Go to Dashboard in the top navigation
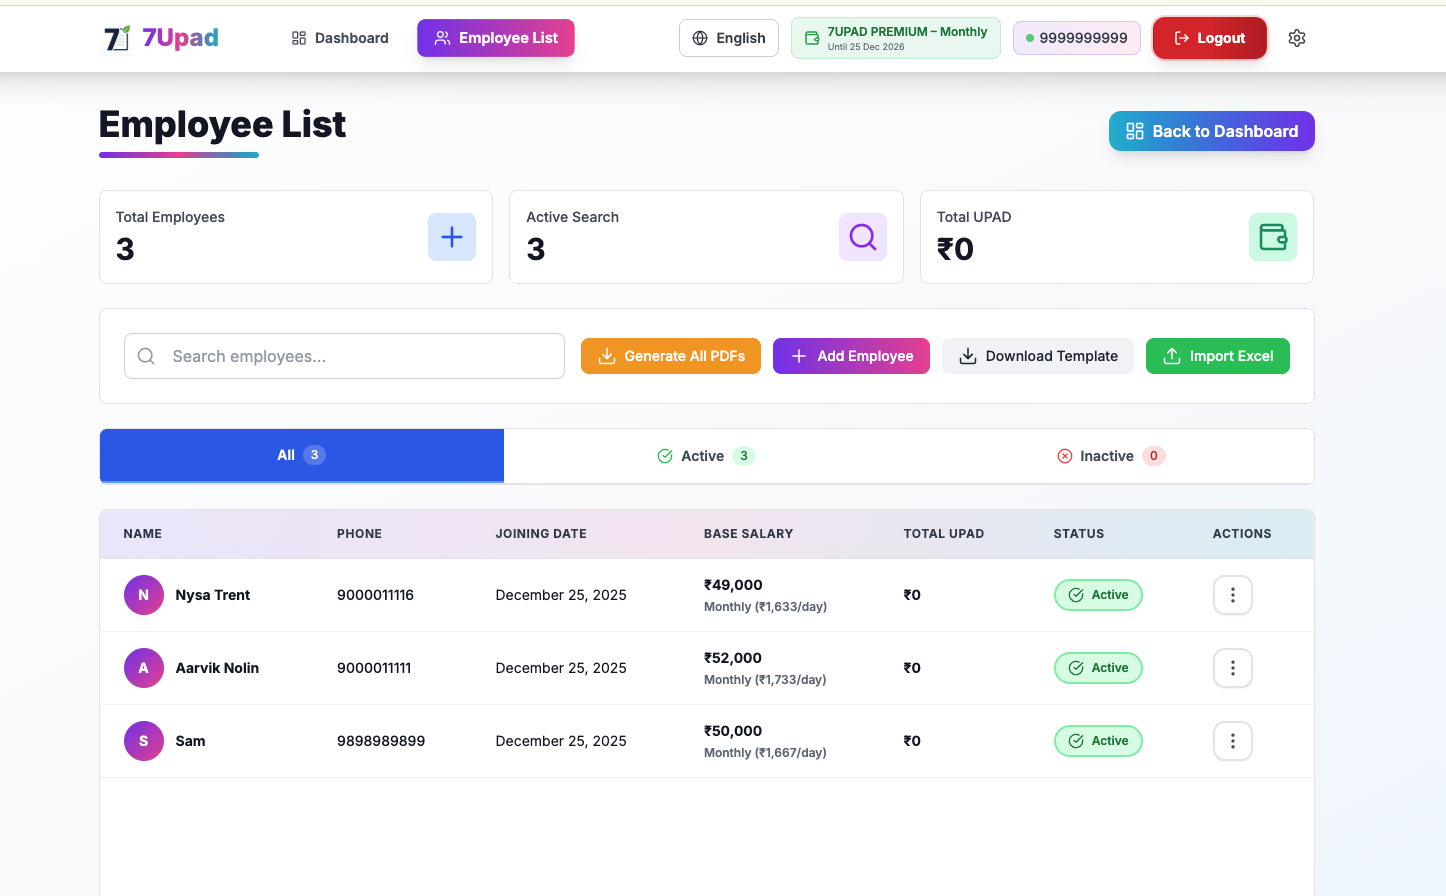The height and width of the screenshot is (896, 1446). pyautogui.click(x=340, y=38)
